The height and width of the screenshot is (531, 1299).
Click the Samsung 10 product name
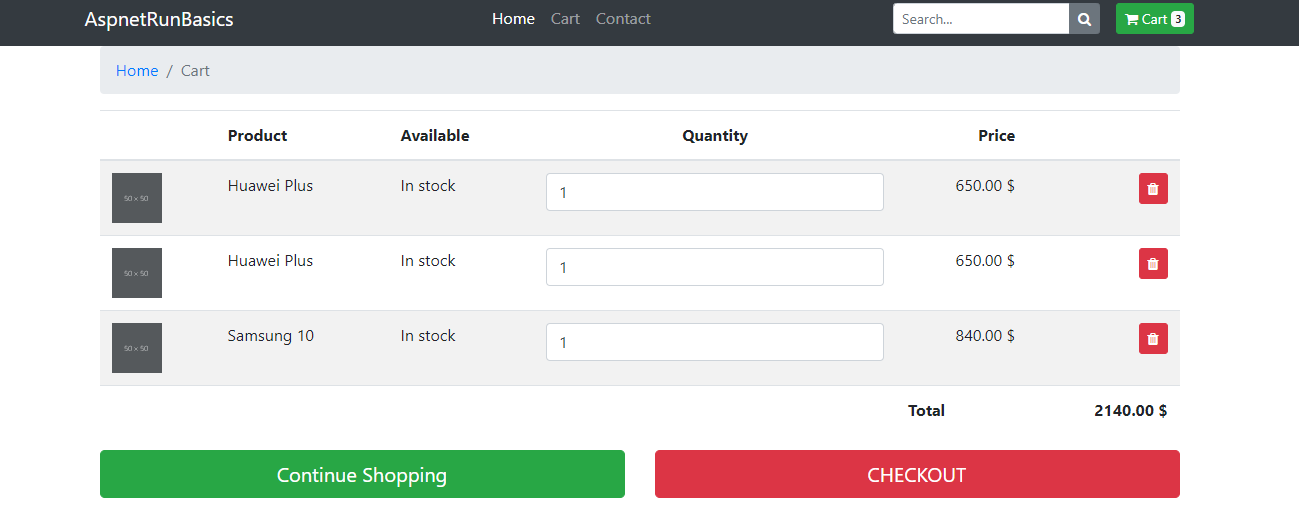pyautogui.click(x=271, y=336)
